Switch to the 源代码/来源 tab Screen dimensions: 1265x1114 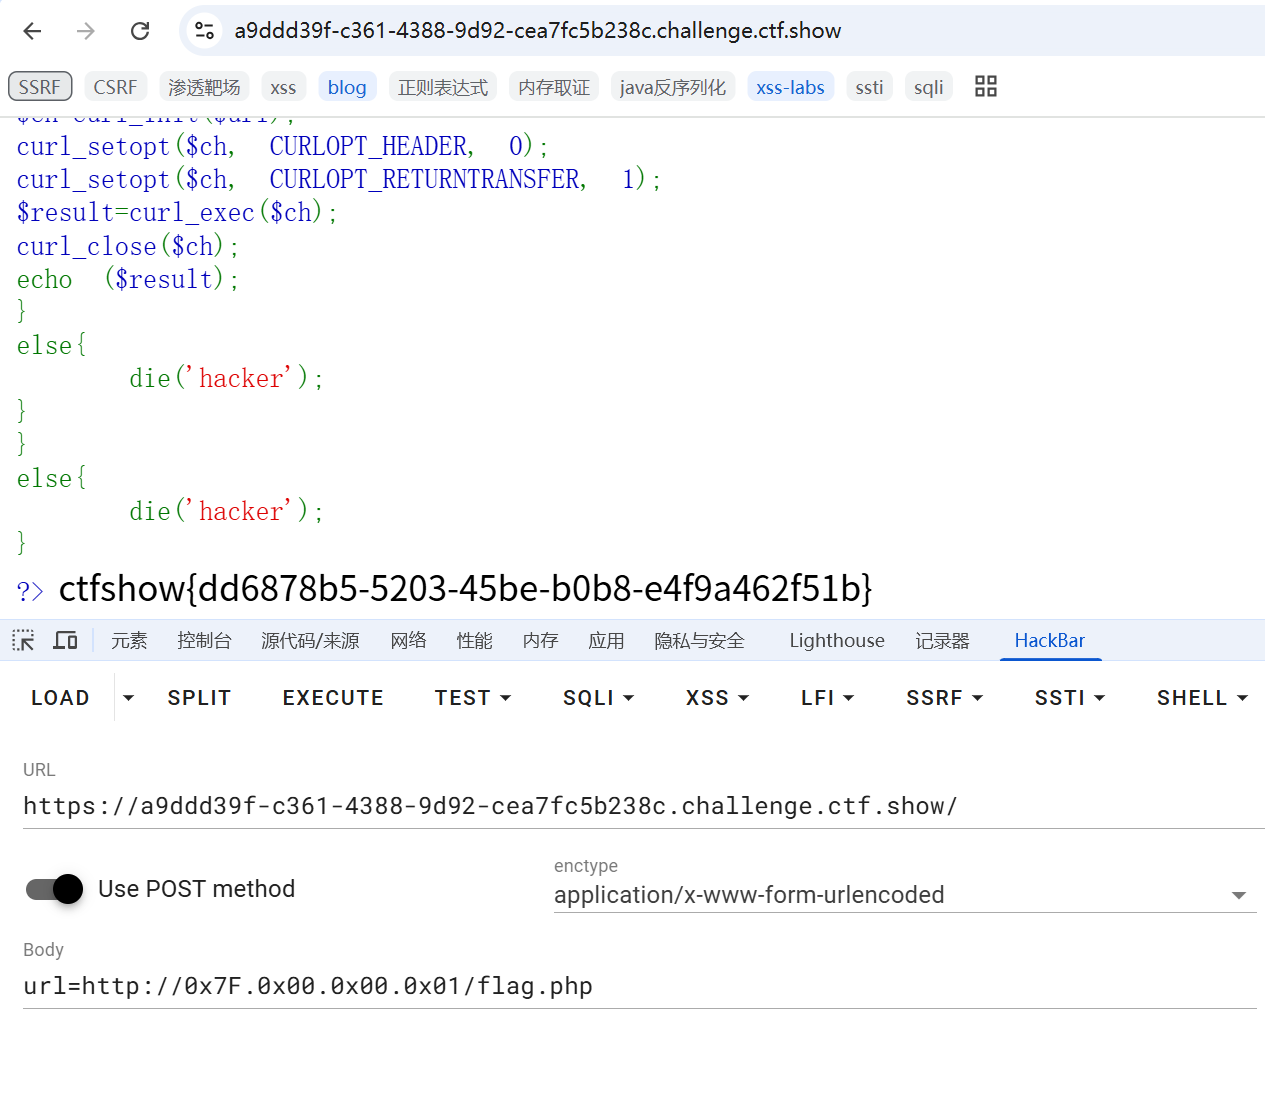coord(310,640)
